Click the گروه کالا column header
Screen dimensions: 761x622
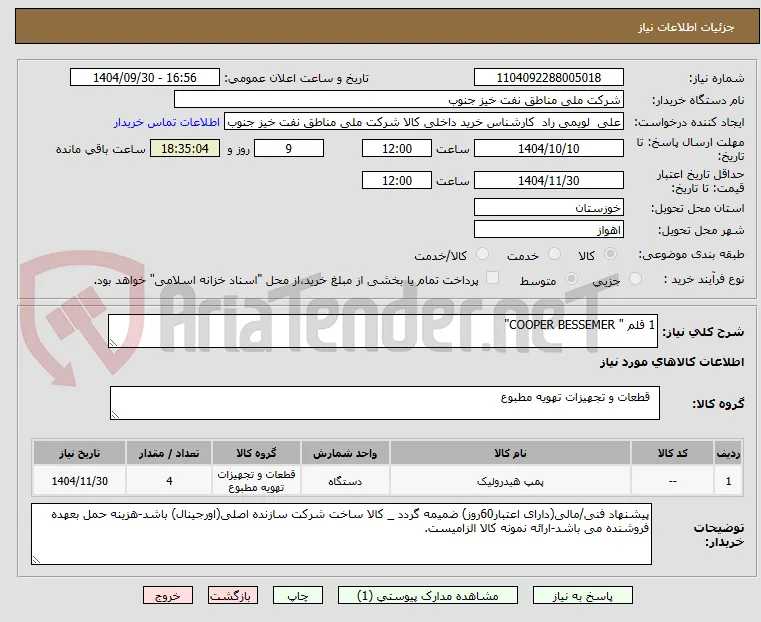[256, 453]
